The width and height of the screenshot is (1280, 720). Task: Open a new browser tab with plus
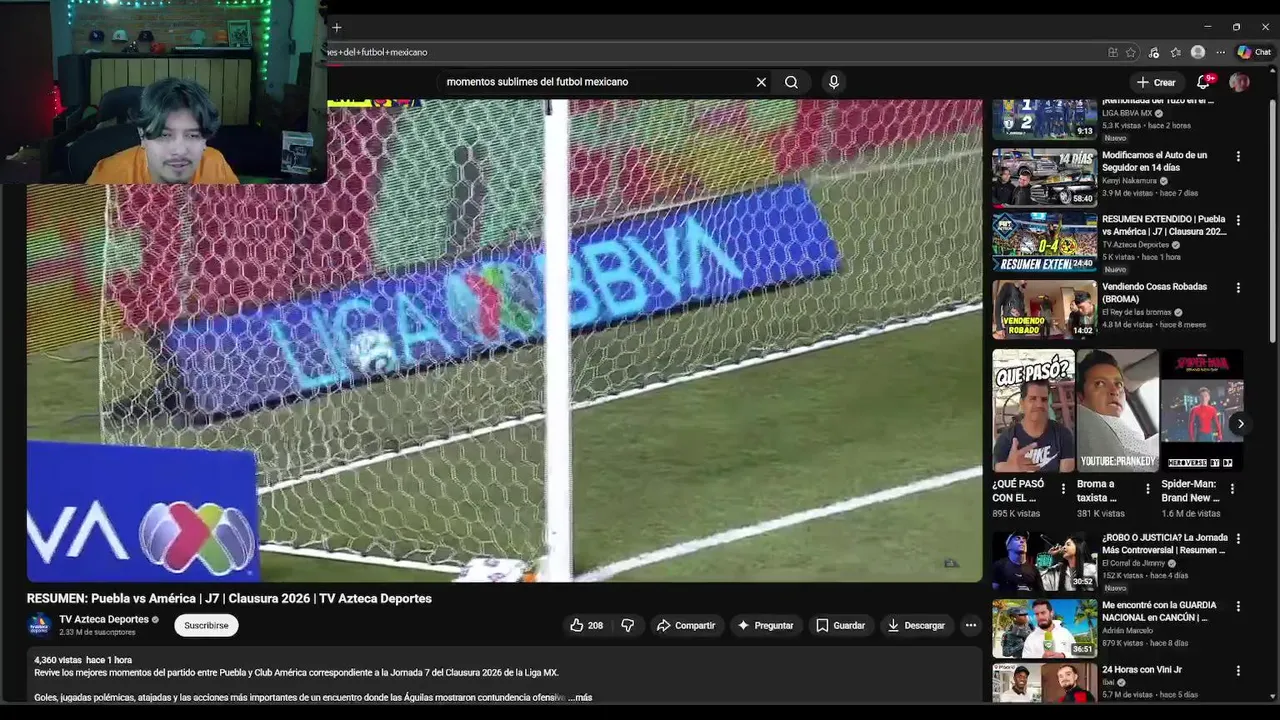click(x=336, y=28)
